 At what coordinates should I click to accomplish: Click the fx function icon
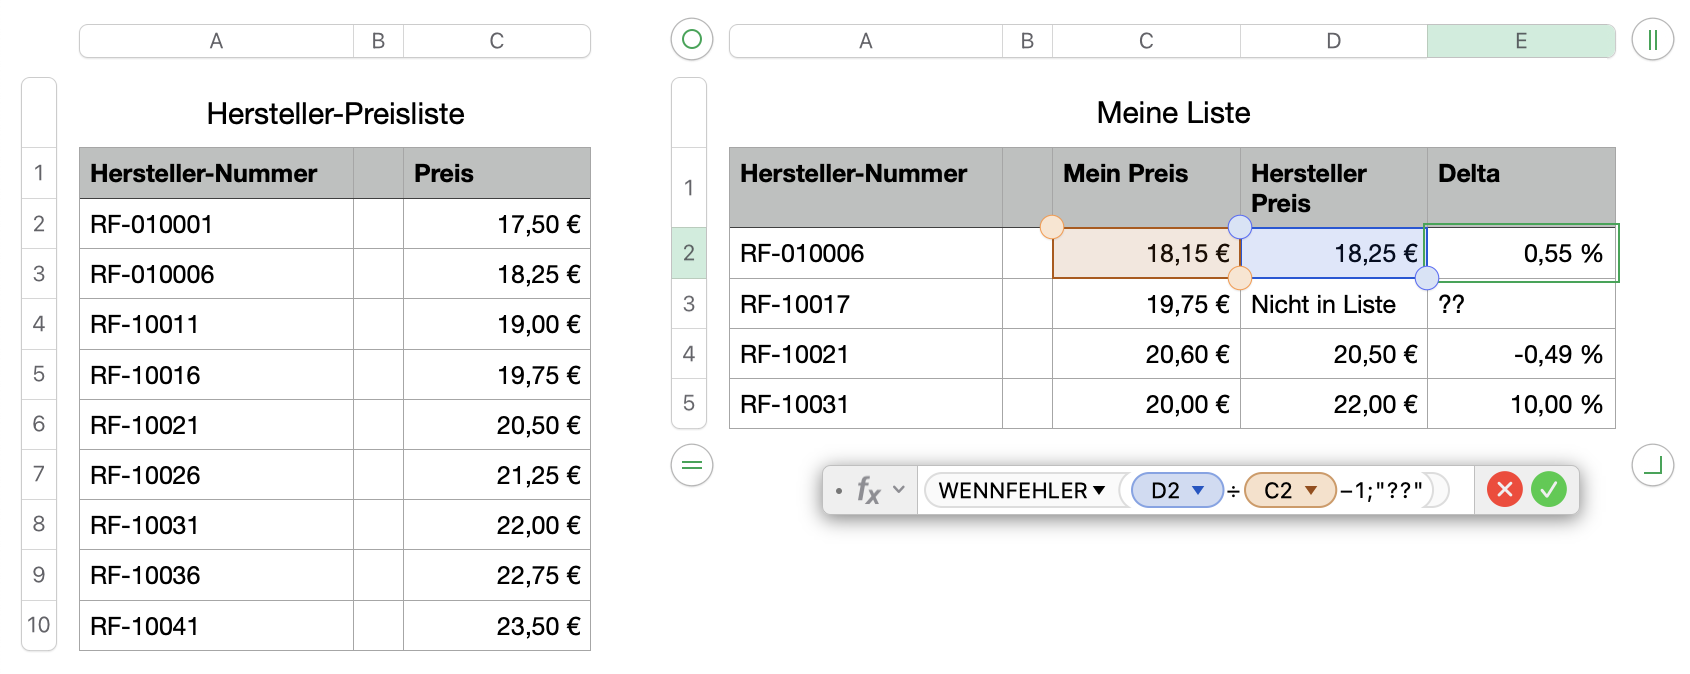868,490
